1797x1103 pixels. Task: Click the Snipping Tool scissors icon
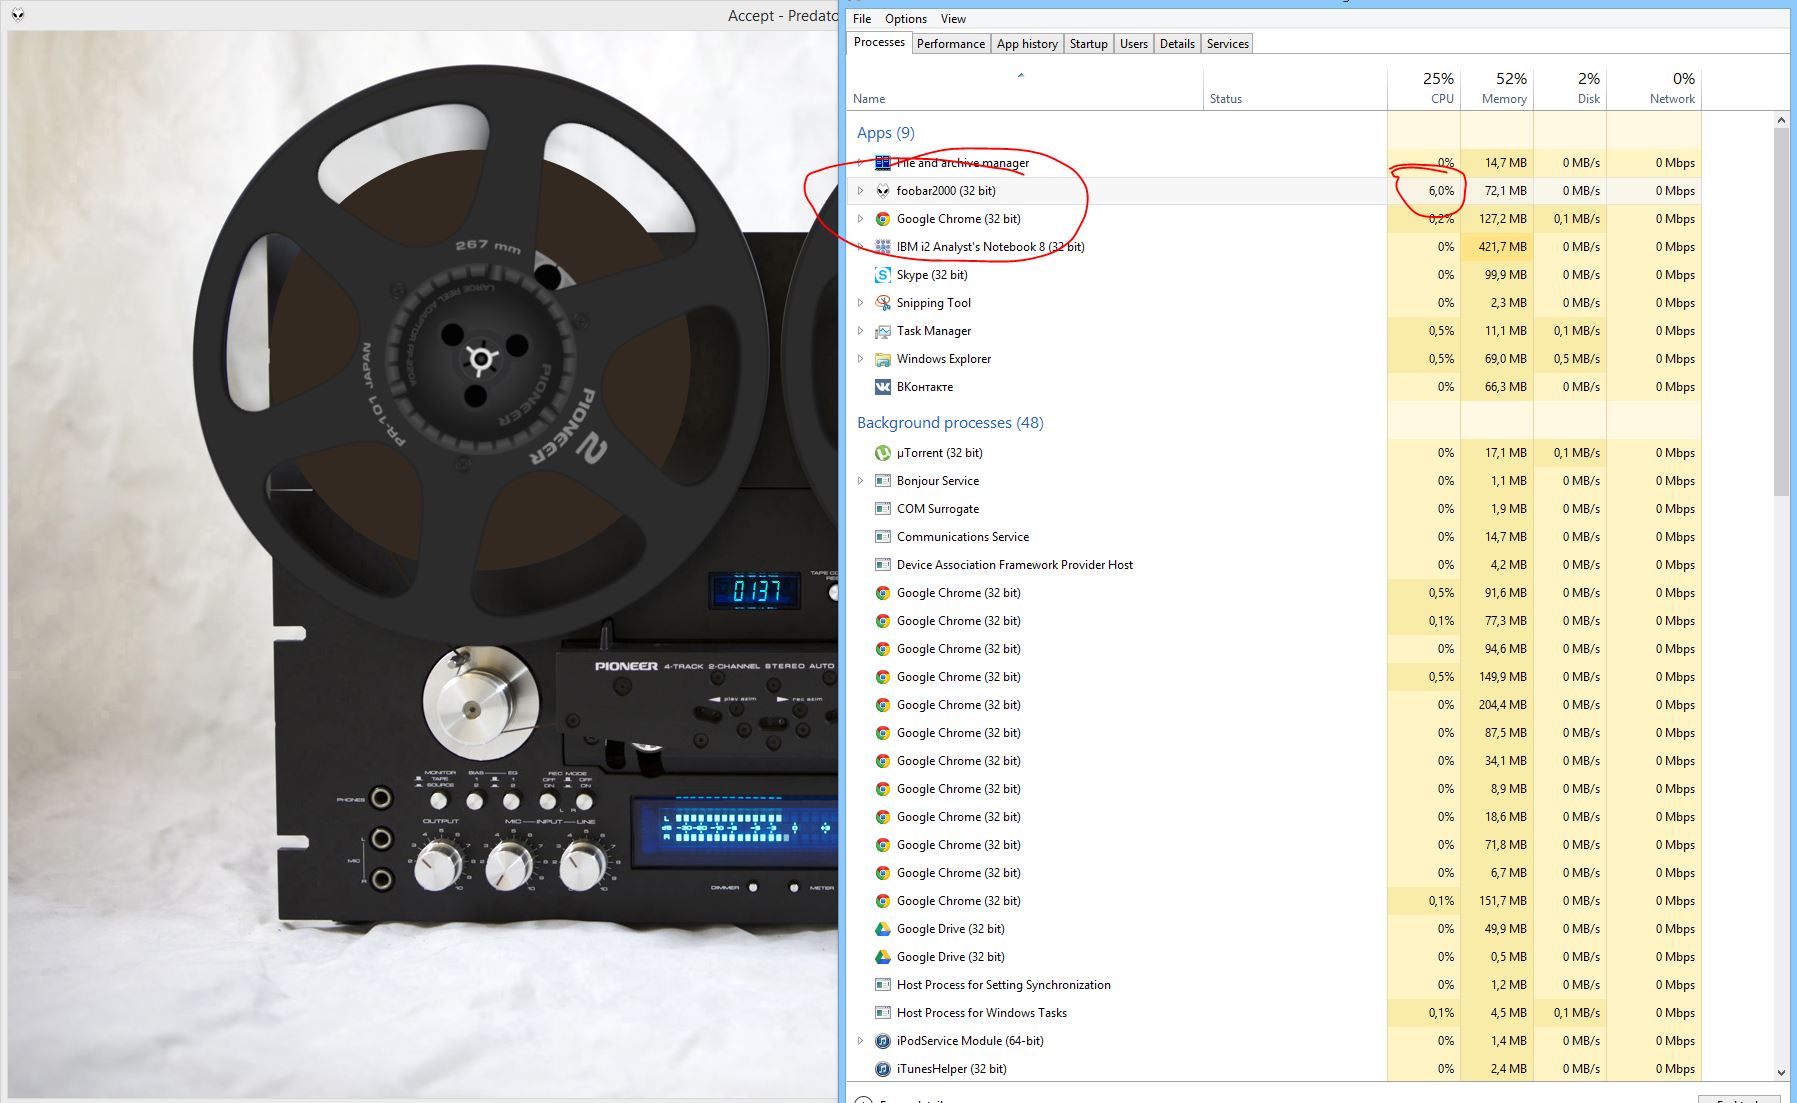coord(882,303)
